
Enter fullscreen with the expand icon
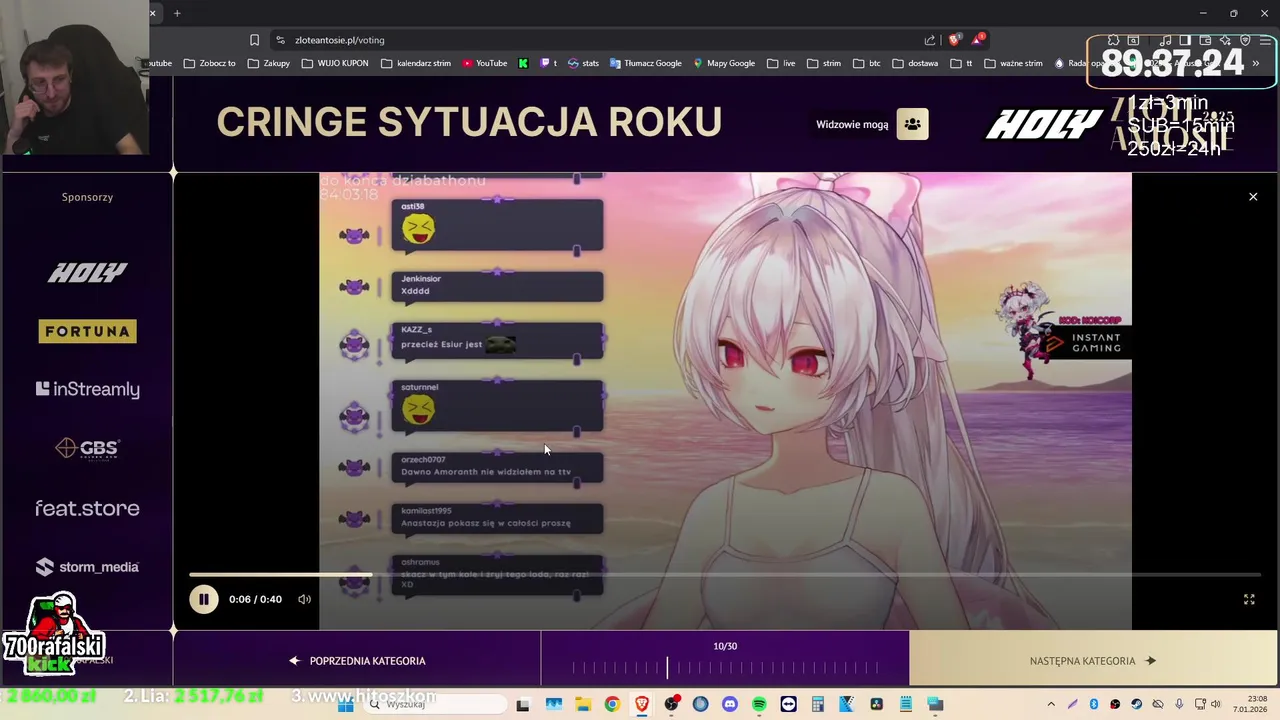(1249, 599)
